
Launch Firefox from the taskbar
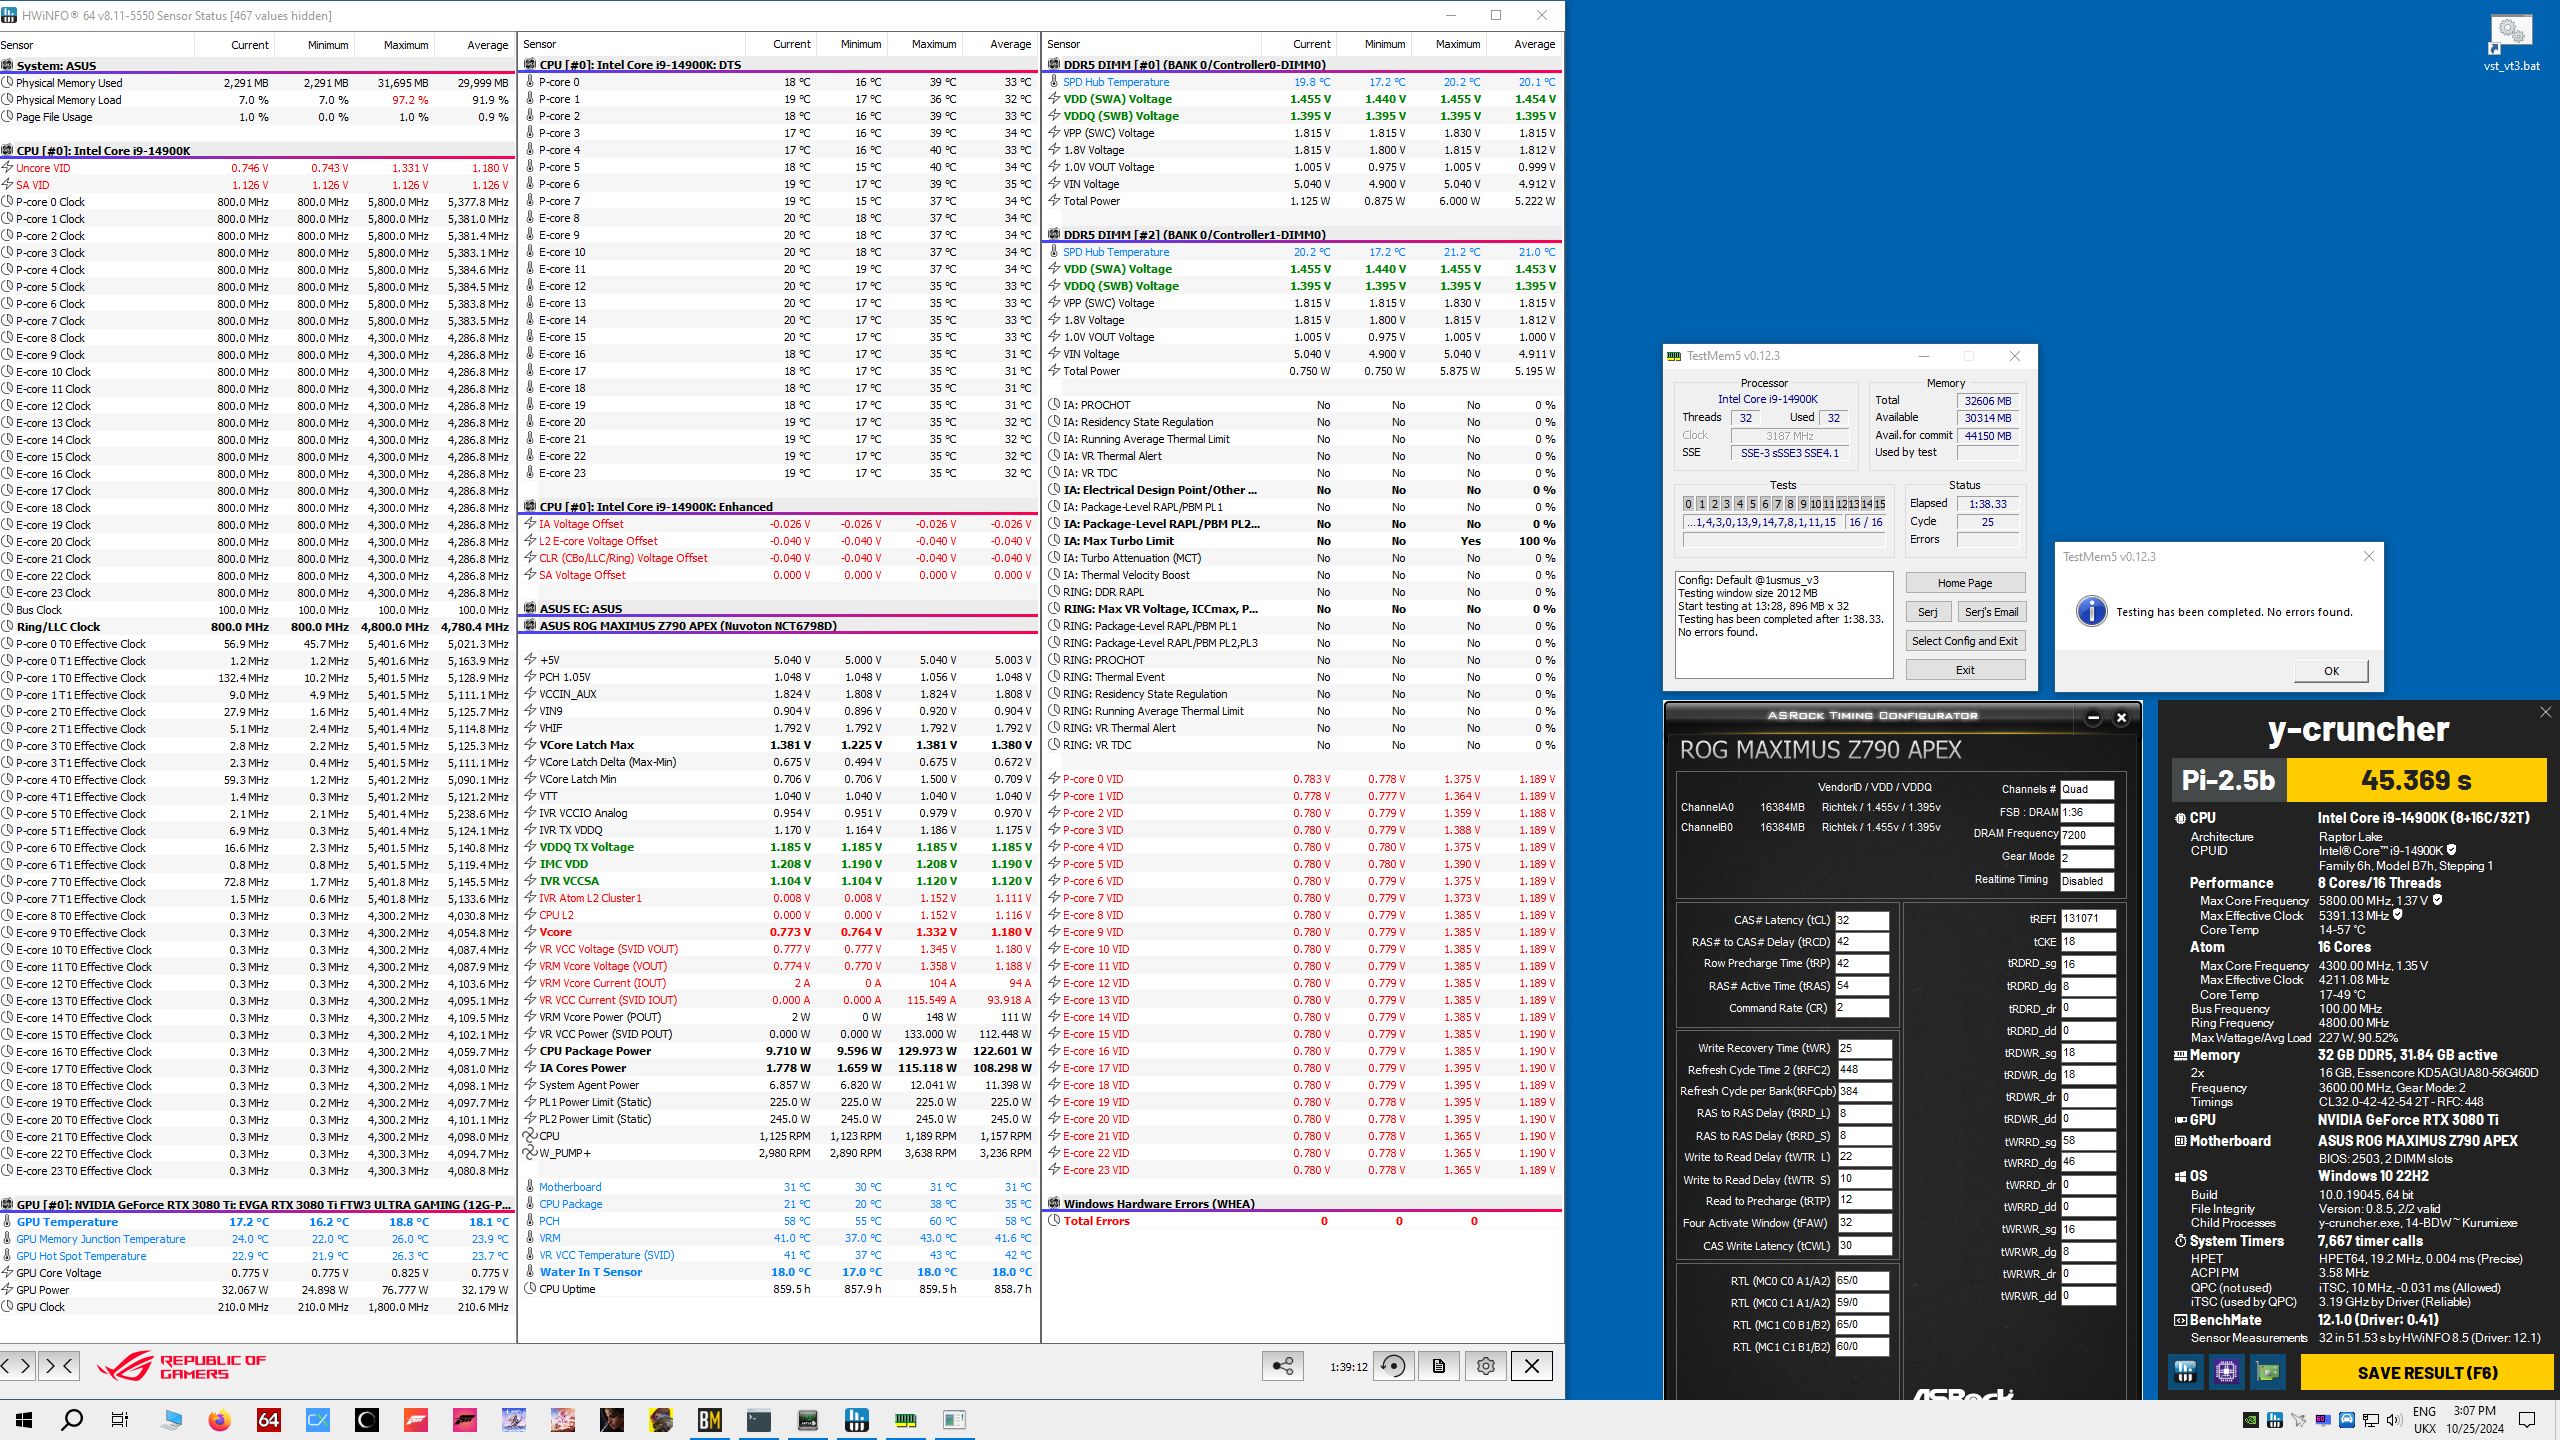click(x=219, y=1420)
